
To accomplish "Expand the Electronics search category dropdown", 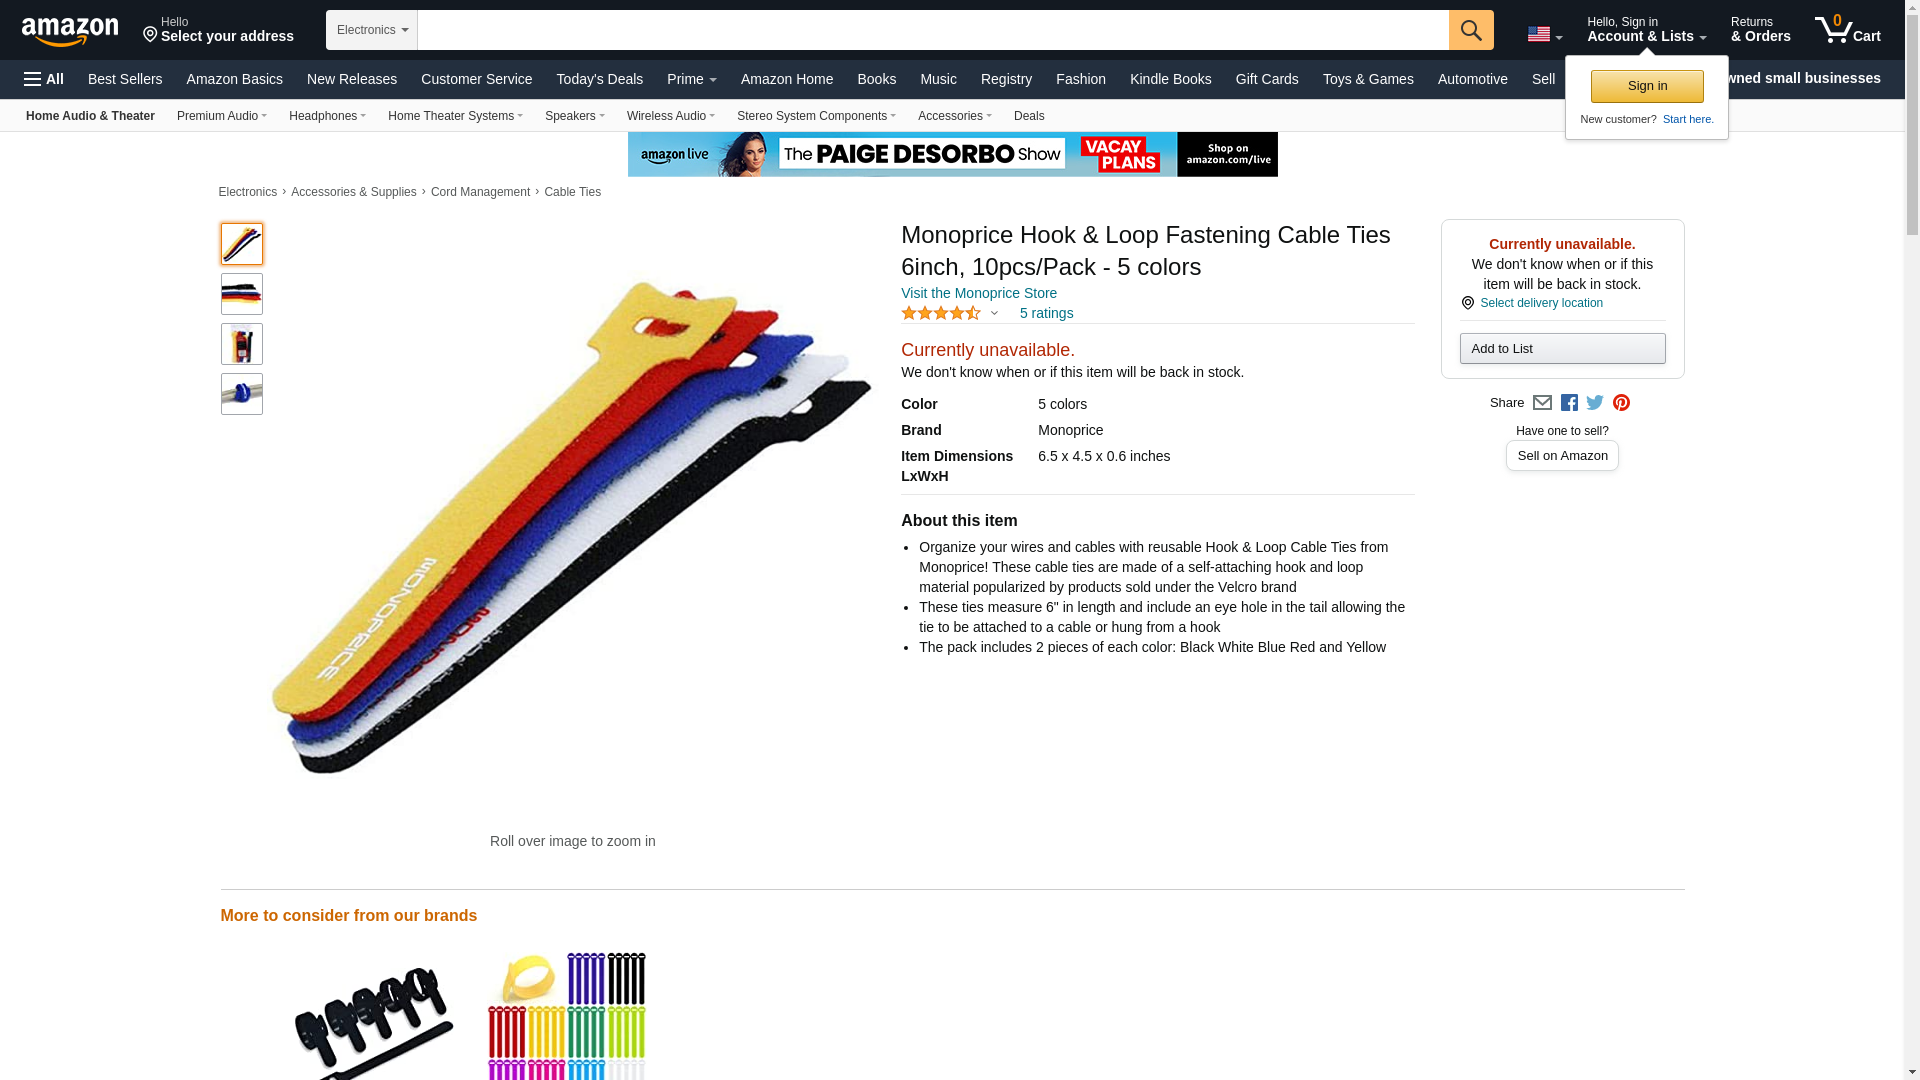I will point(371,30).
